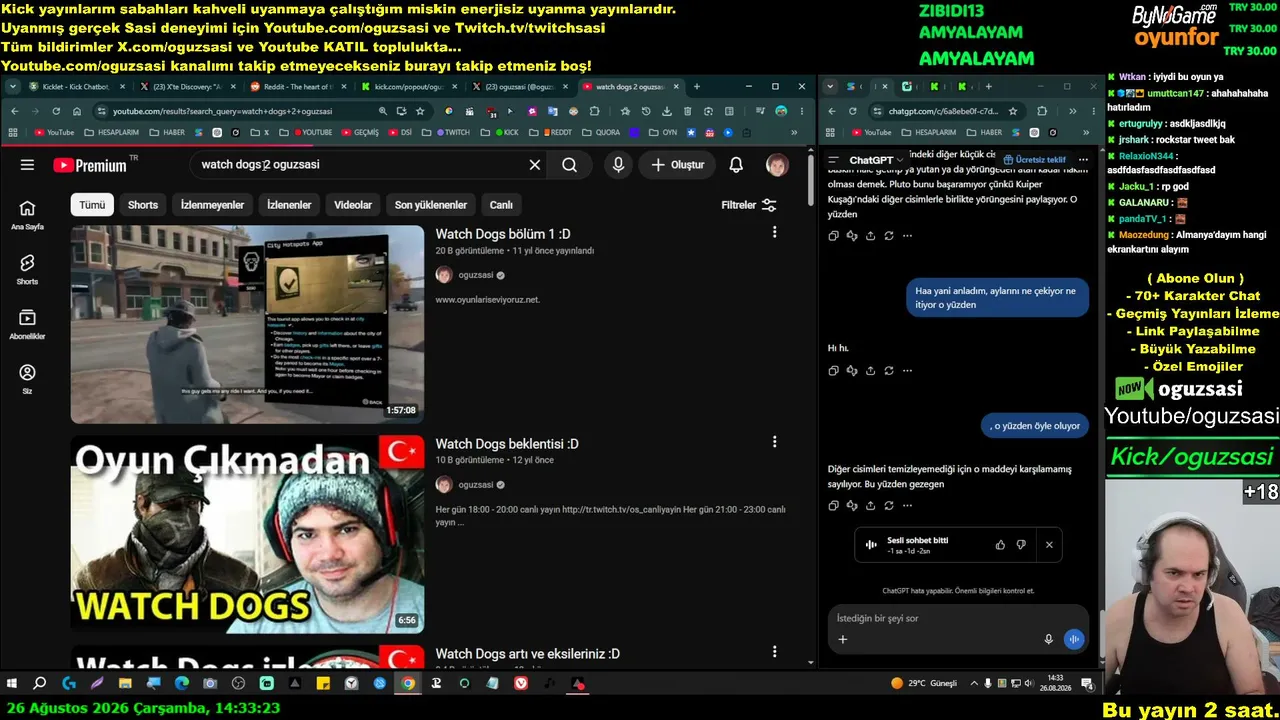This screenshot has height=720, width=1280.
Task: Open the YouTube account avatar menu
Action: point(777,165)
